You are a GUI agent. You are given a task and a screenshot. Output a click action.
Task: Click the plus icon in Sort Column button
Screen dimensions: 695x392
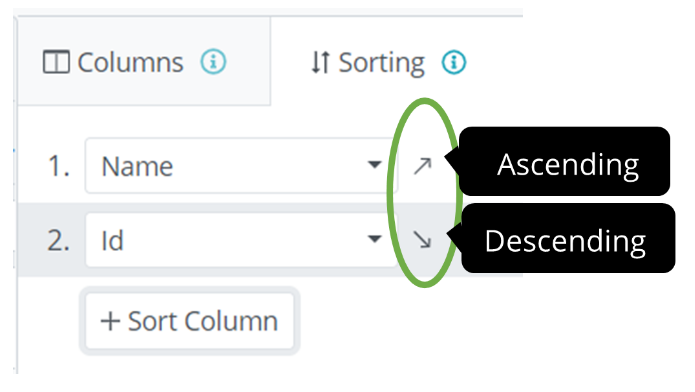click(x=110, y=321)
